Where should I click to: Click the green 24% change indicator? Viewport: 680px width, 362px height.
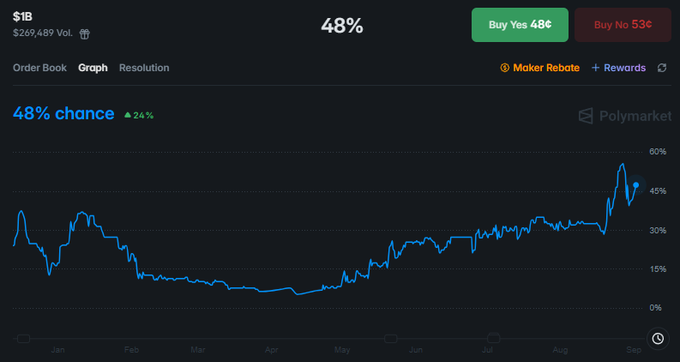139,115
